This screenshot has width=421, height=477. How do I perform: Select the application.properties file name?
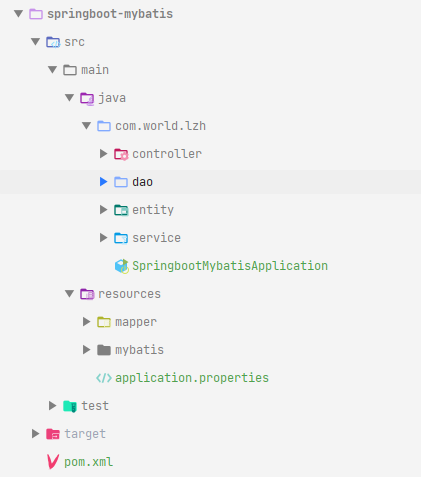coord(192,378)
